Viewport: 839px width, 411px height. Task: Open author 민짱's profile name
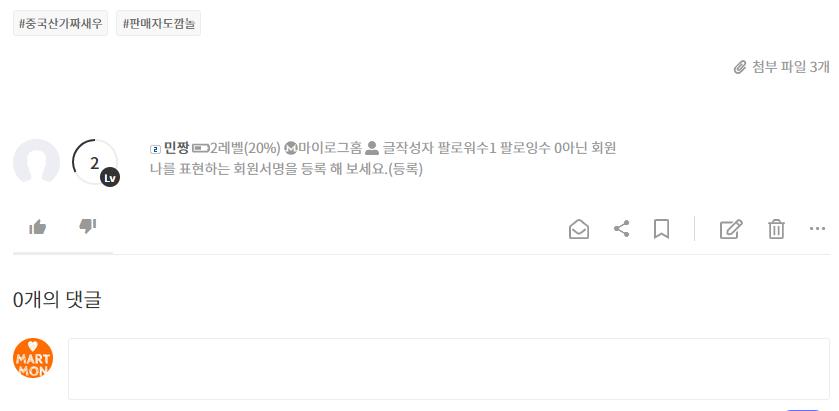(x=176, y=148)
